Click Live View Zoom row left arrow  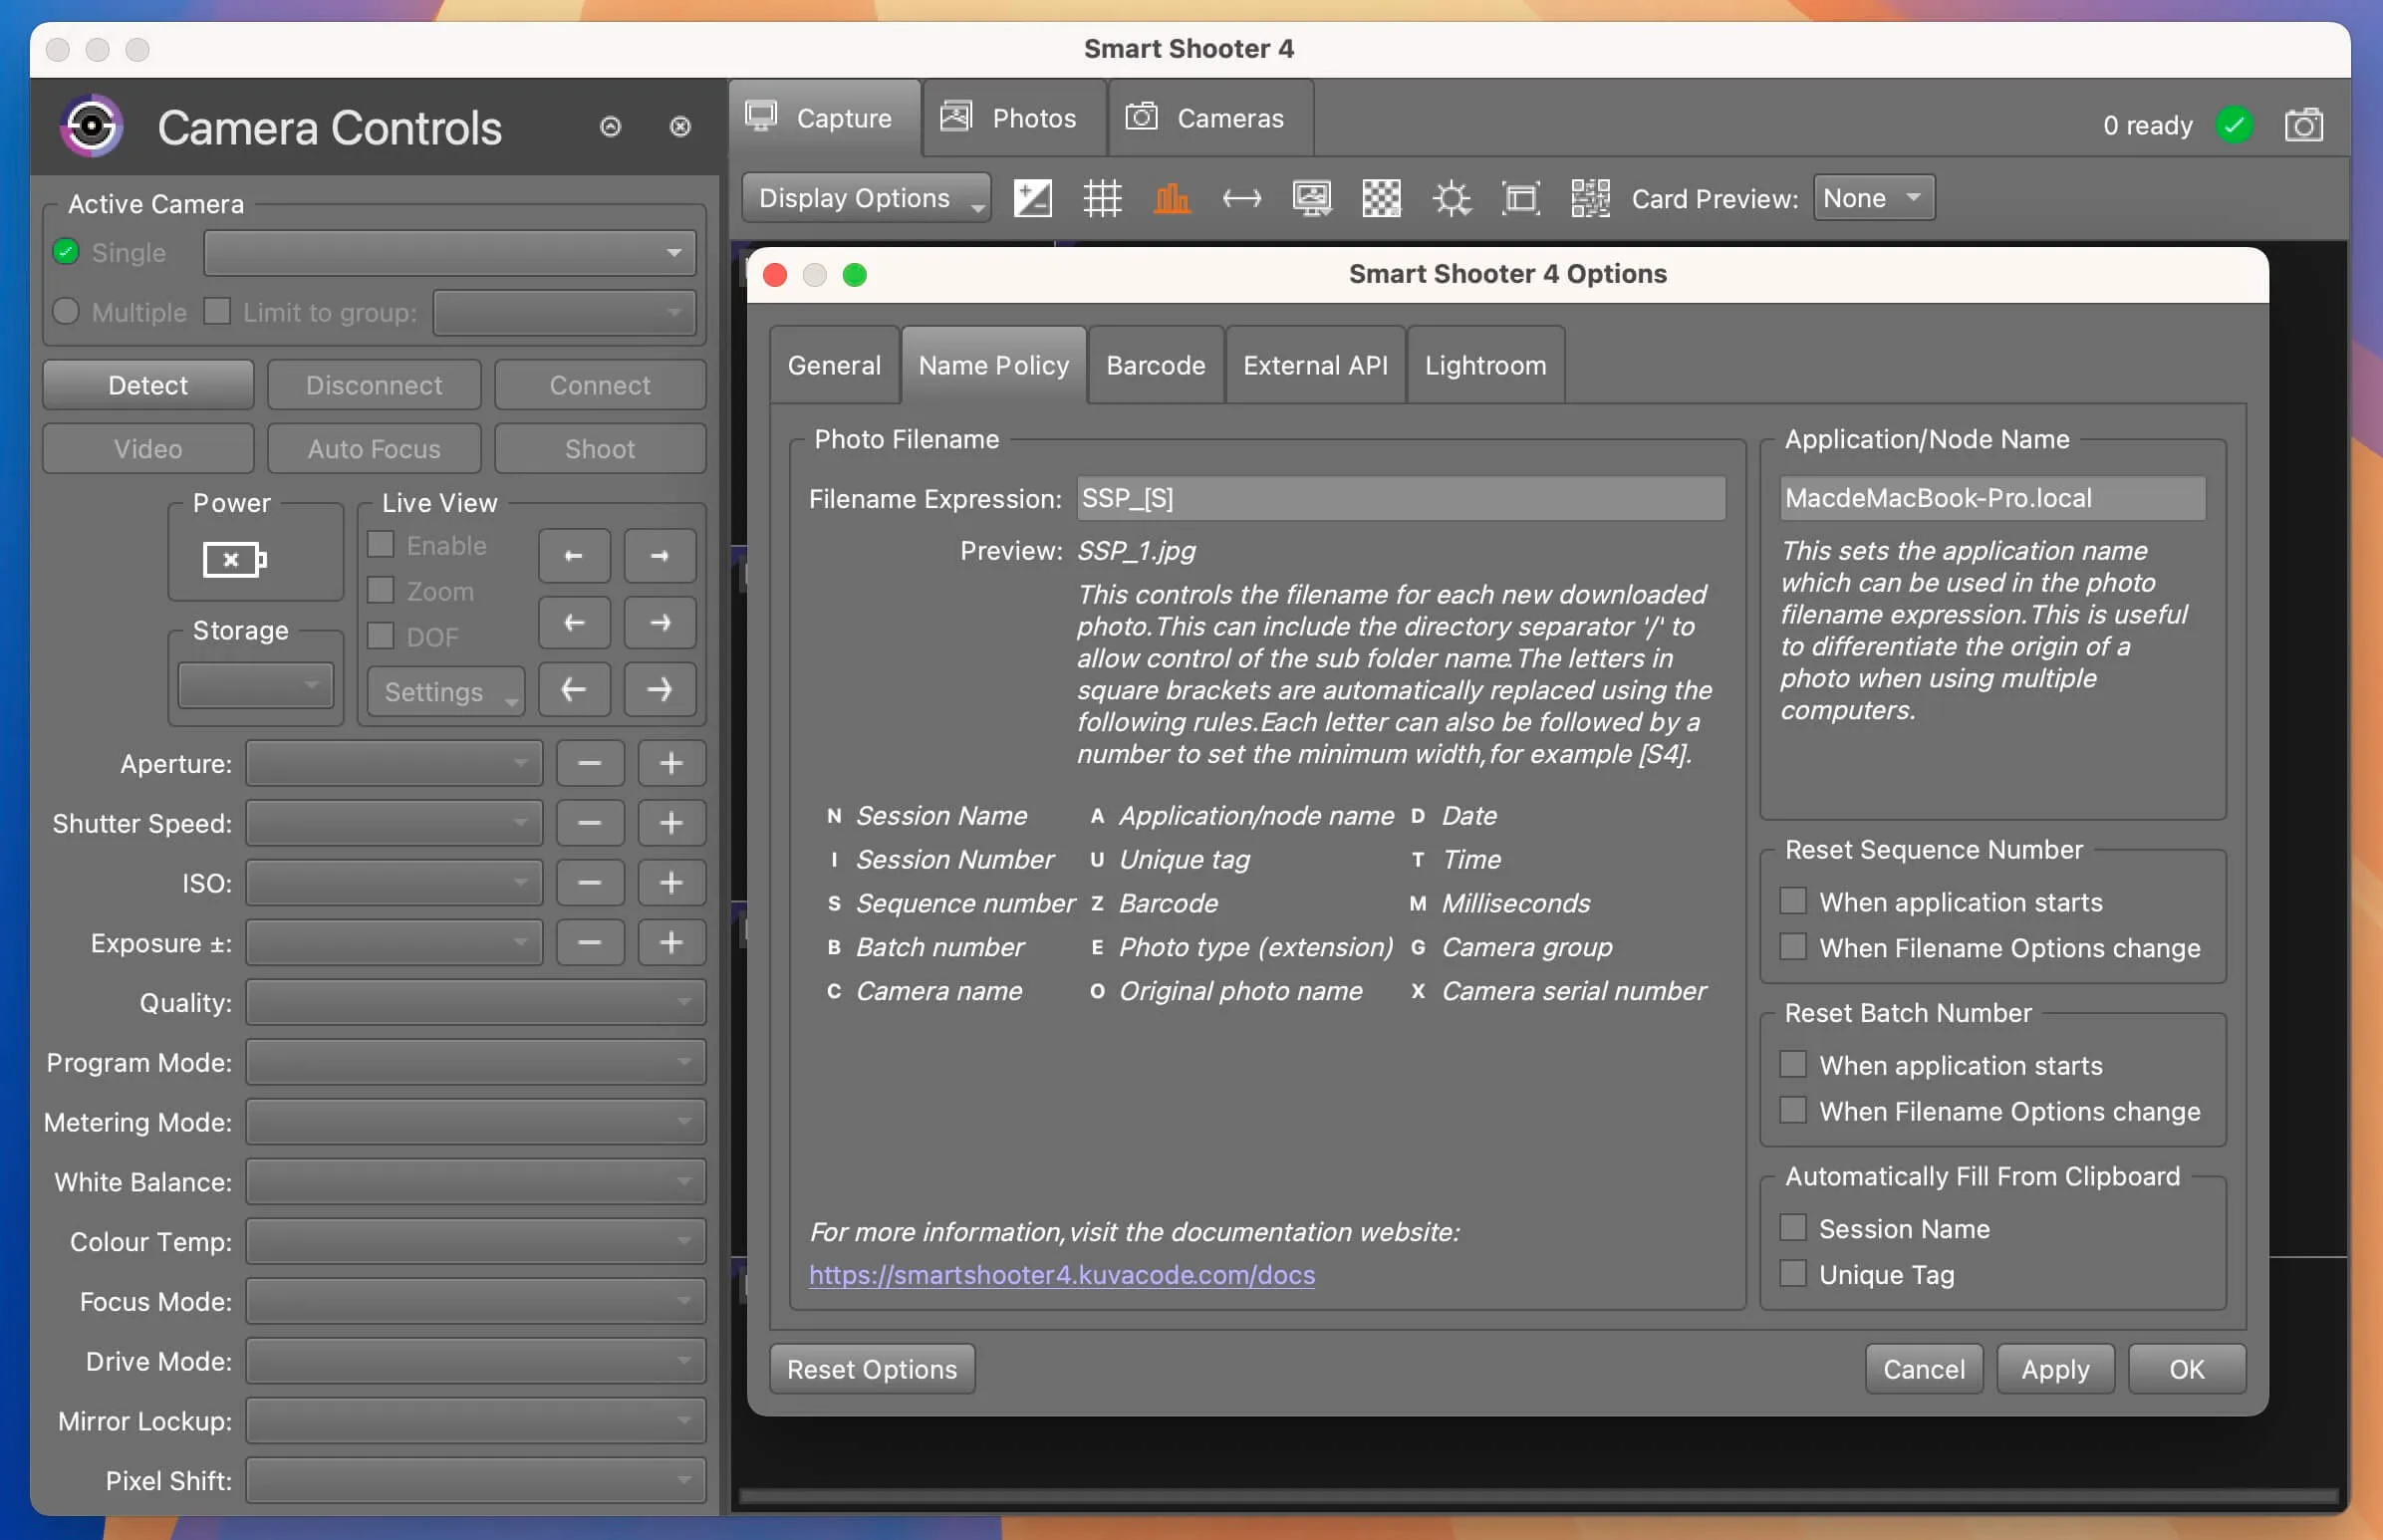(x=574, y=622)
